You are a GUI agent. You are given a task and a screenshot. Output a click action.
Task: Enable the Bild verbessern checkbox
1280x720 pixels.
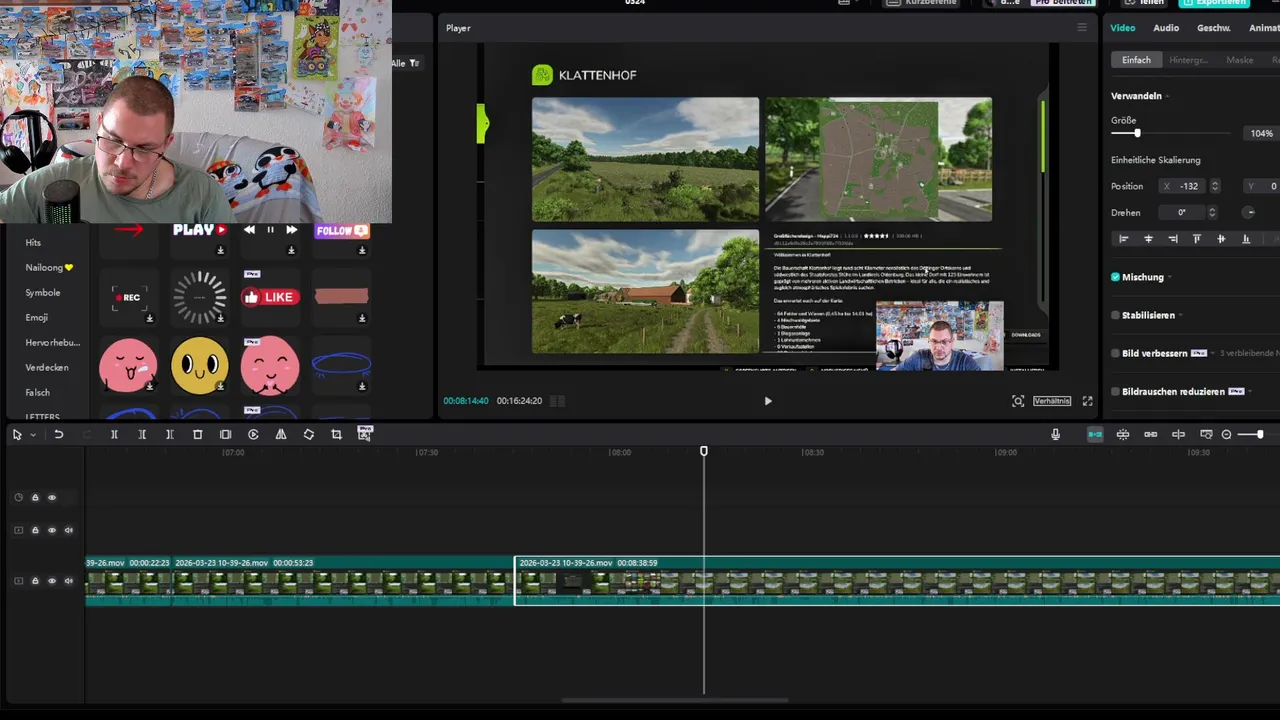pos(1115,353)
